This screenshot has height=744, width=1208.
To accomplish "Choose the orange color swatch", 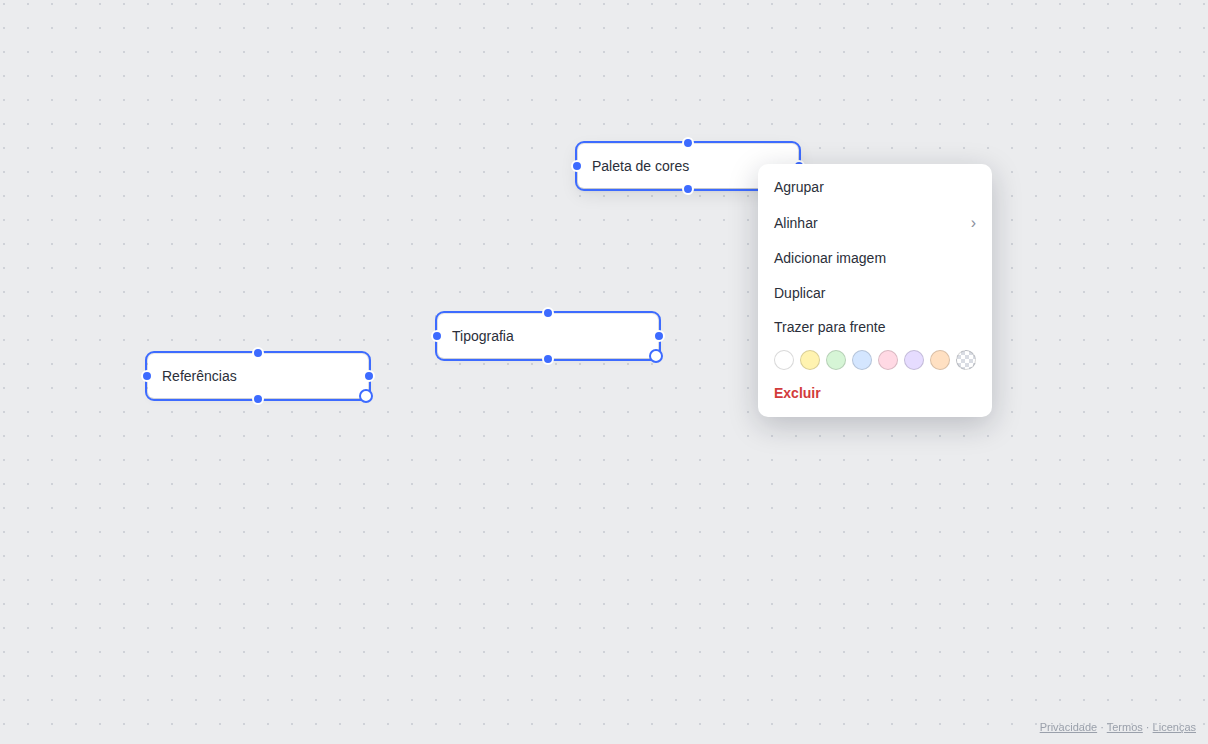I will coord(940,360).
